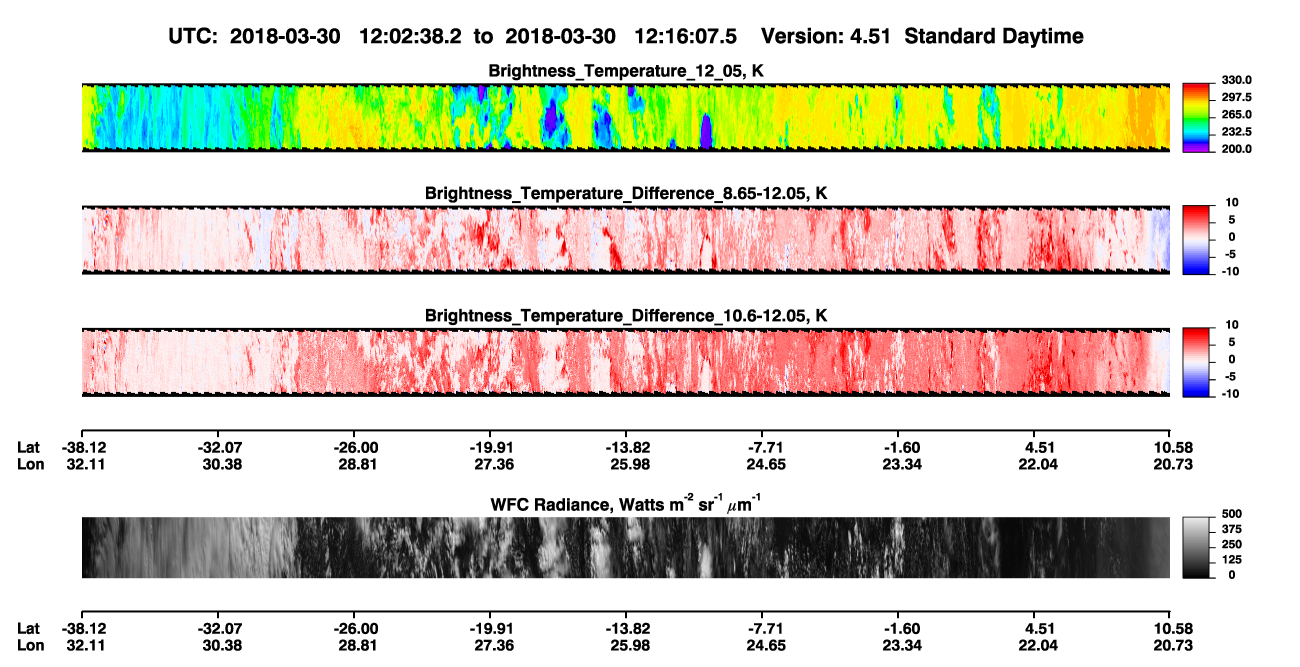Viewport: 1300px width, 667px height.
Task: Click the 'Lon' label of bottom axis
Action: (x=30, y=646)
